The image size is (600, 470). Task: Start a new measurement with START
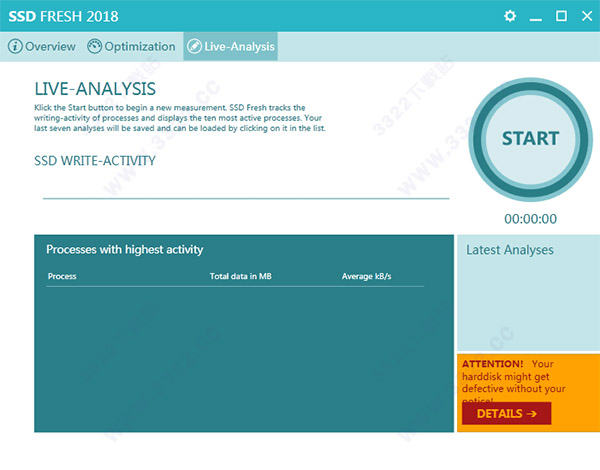(x=530, y=139)
